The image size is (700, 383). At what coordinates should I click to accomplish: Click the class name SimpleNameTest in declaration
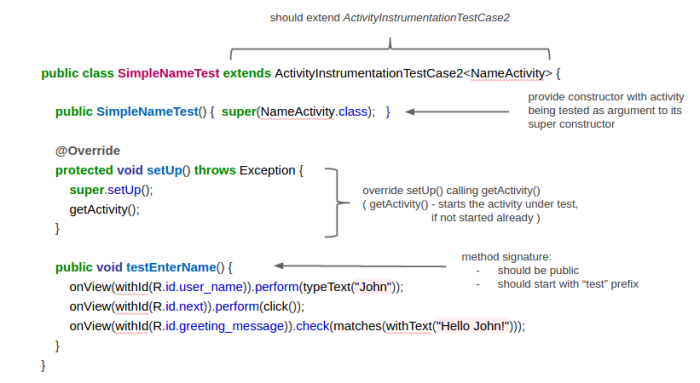point(168,73)
